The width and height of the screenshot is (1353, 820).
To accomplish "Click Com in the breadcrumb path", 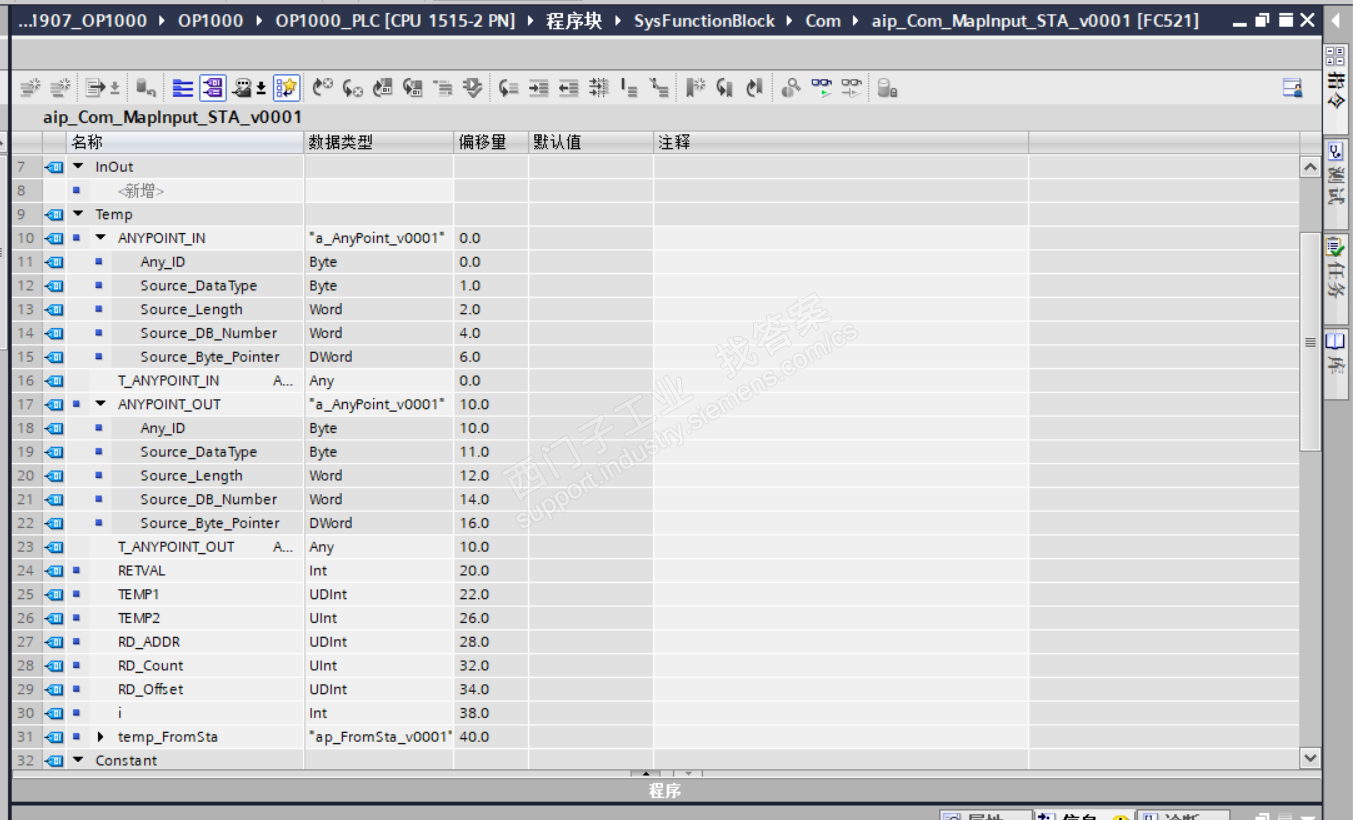I will [823, 20].
